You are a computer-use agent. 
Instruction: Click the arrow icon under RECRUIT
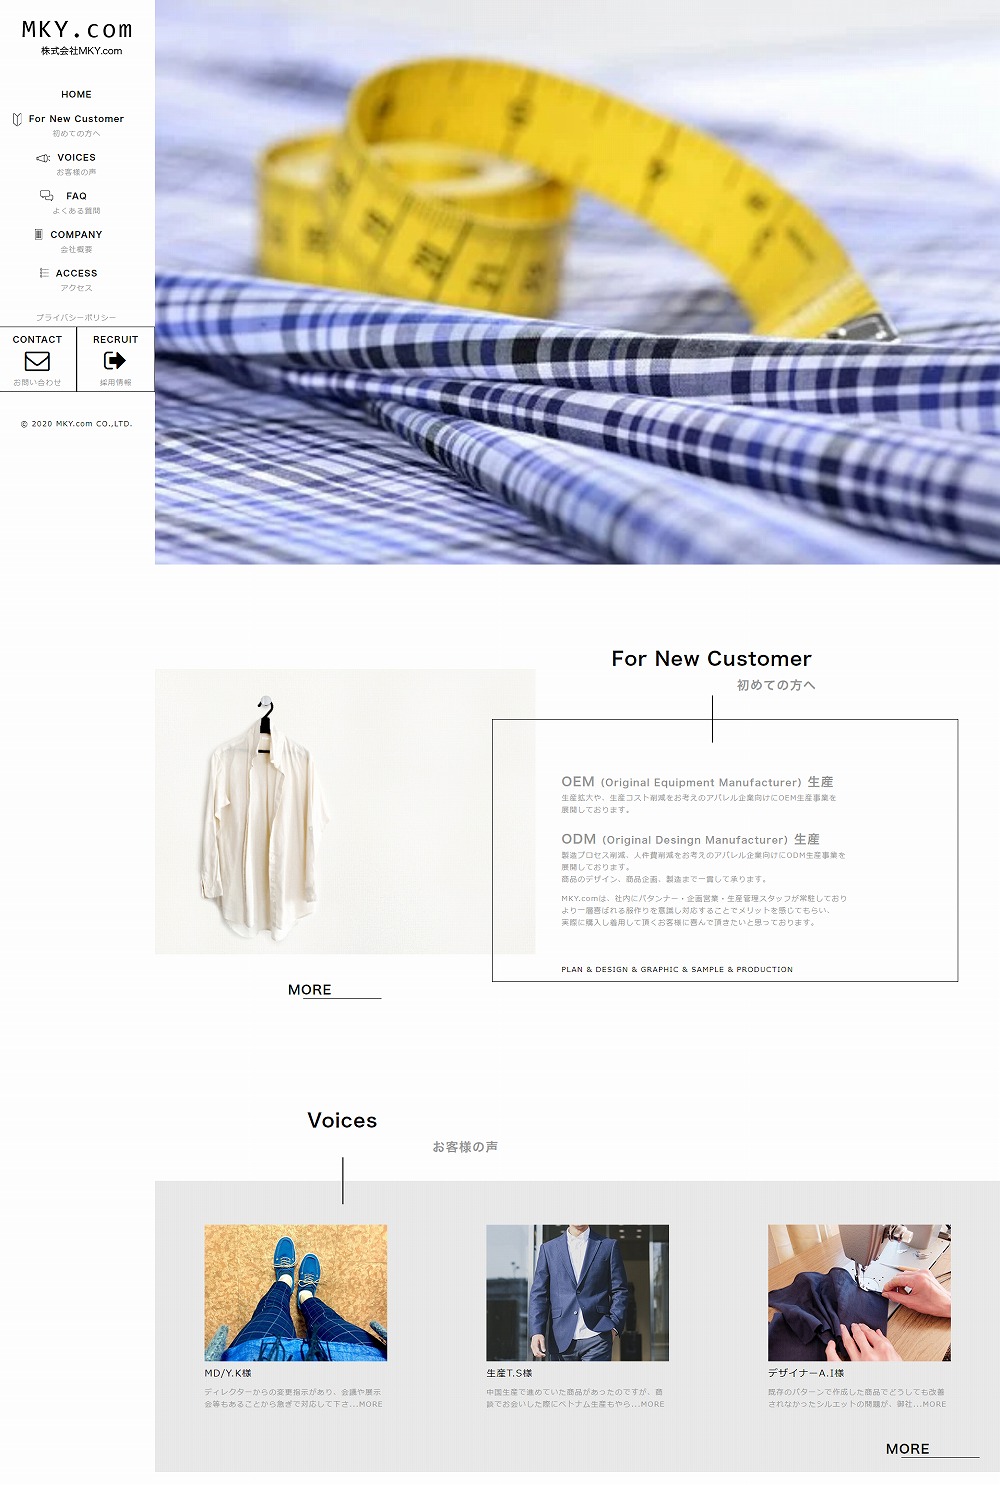click(x=115, y=361)
